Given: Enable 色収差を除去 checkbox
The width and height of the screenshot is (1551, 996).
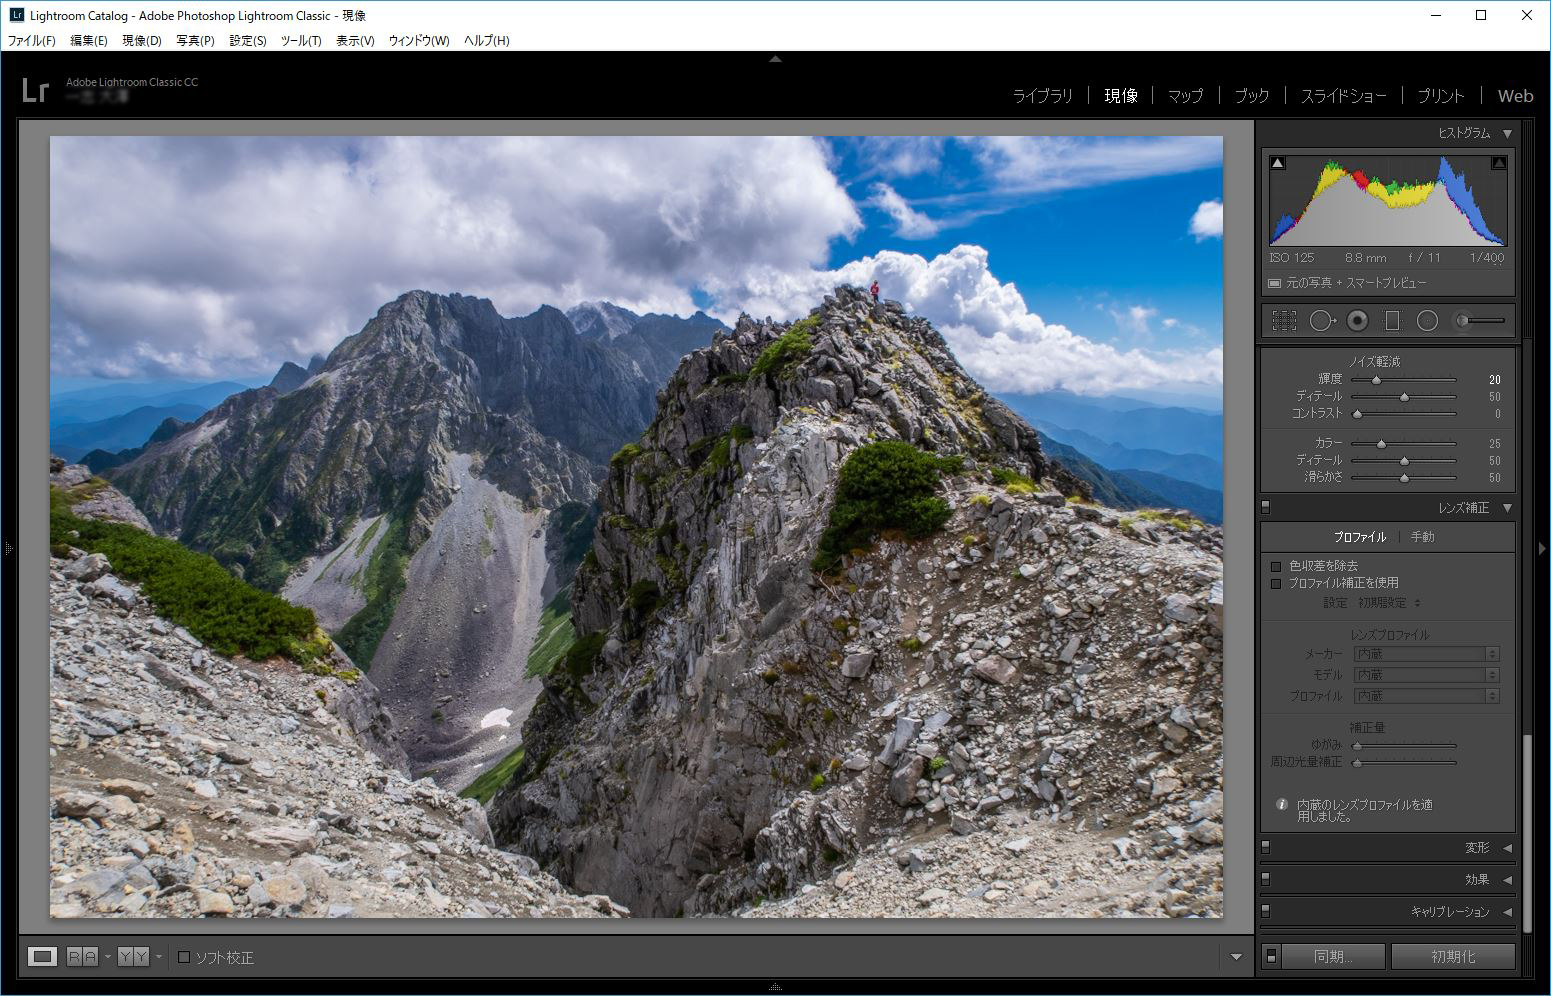Looking at the screenshot, I should pyautogui.click(x=1276, y=566).
